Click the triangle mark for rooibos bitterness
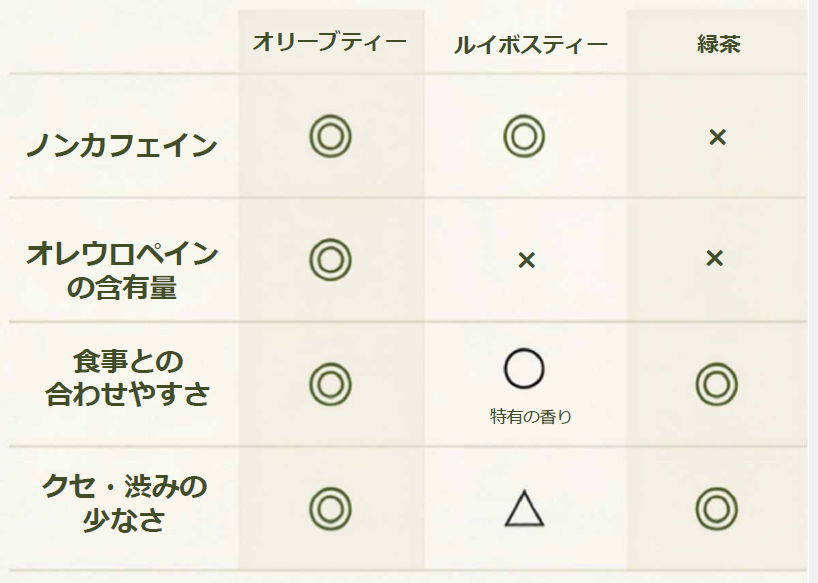Screen dimensions: 818x583 click(x=524, y=508)
